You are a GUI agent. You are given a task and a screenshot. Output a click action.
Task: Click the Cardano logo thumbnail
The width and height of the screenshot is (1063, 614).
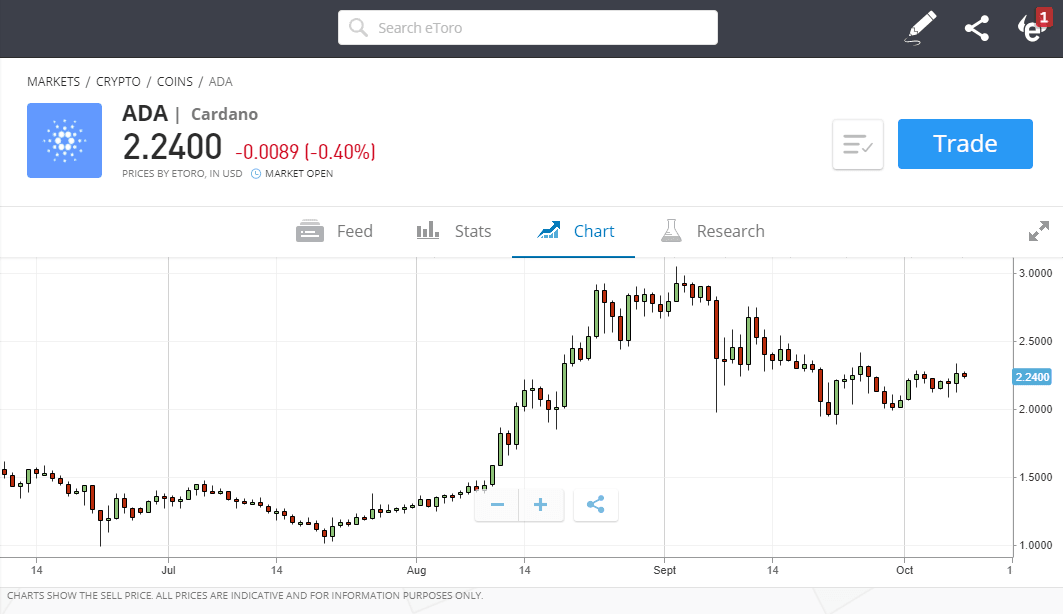click(x=64, y=140)
